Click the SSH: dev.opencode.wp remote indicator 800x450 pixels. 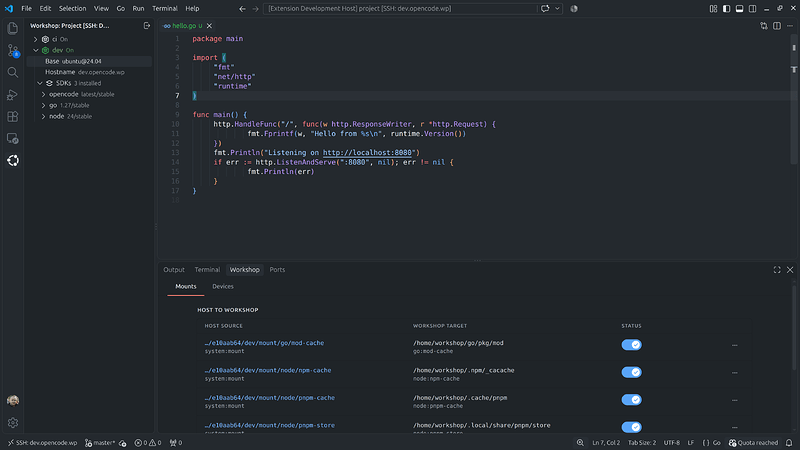point(42,443)
